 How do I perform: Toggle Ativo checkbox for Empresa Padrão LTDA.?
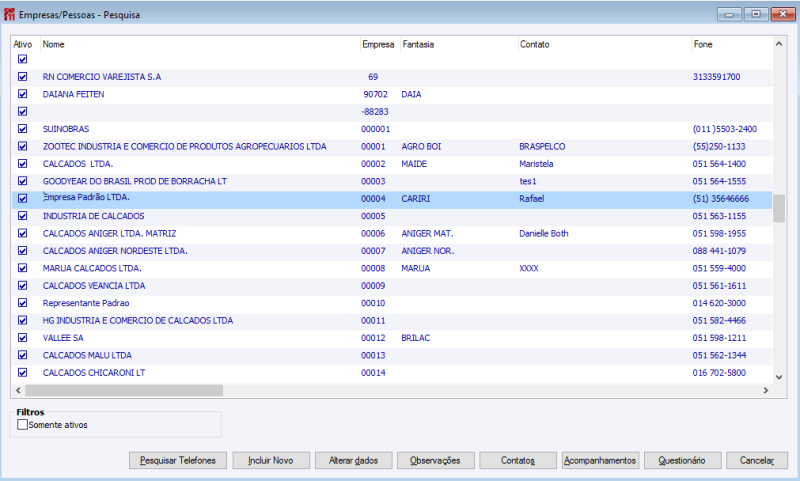pyautogui.click(x=22, y=198)
